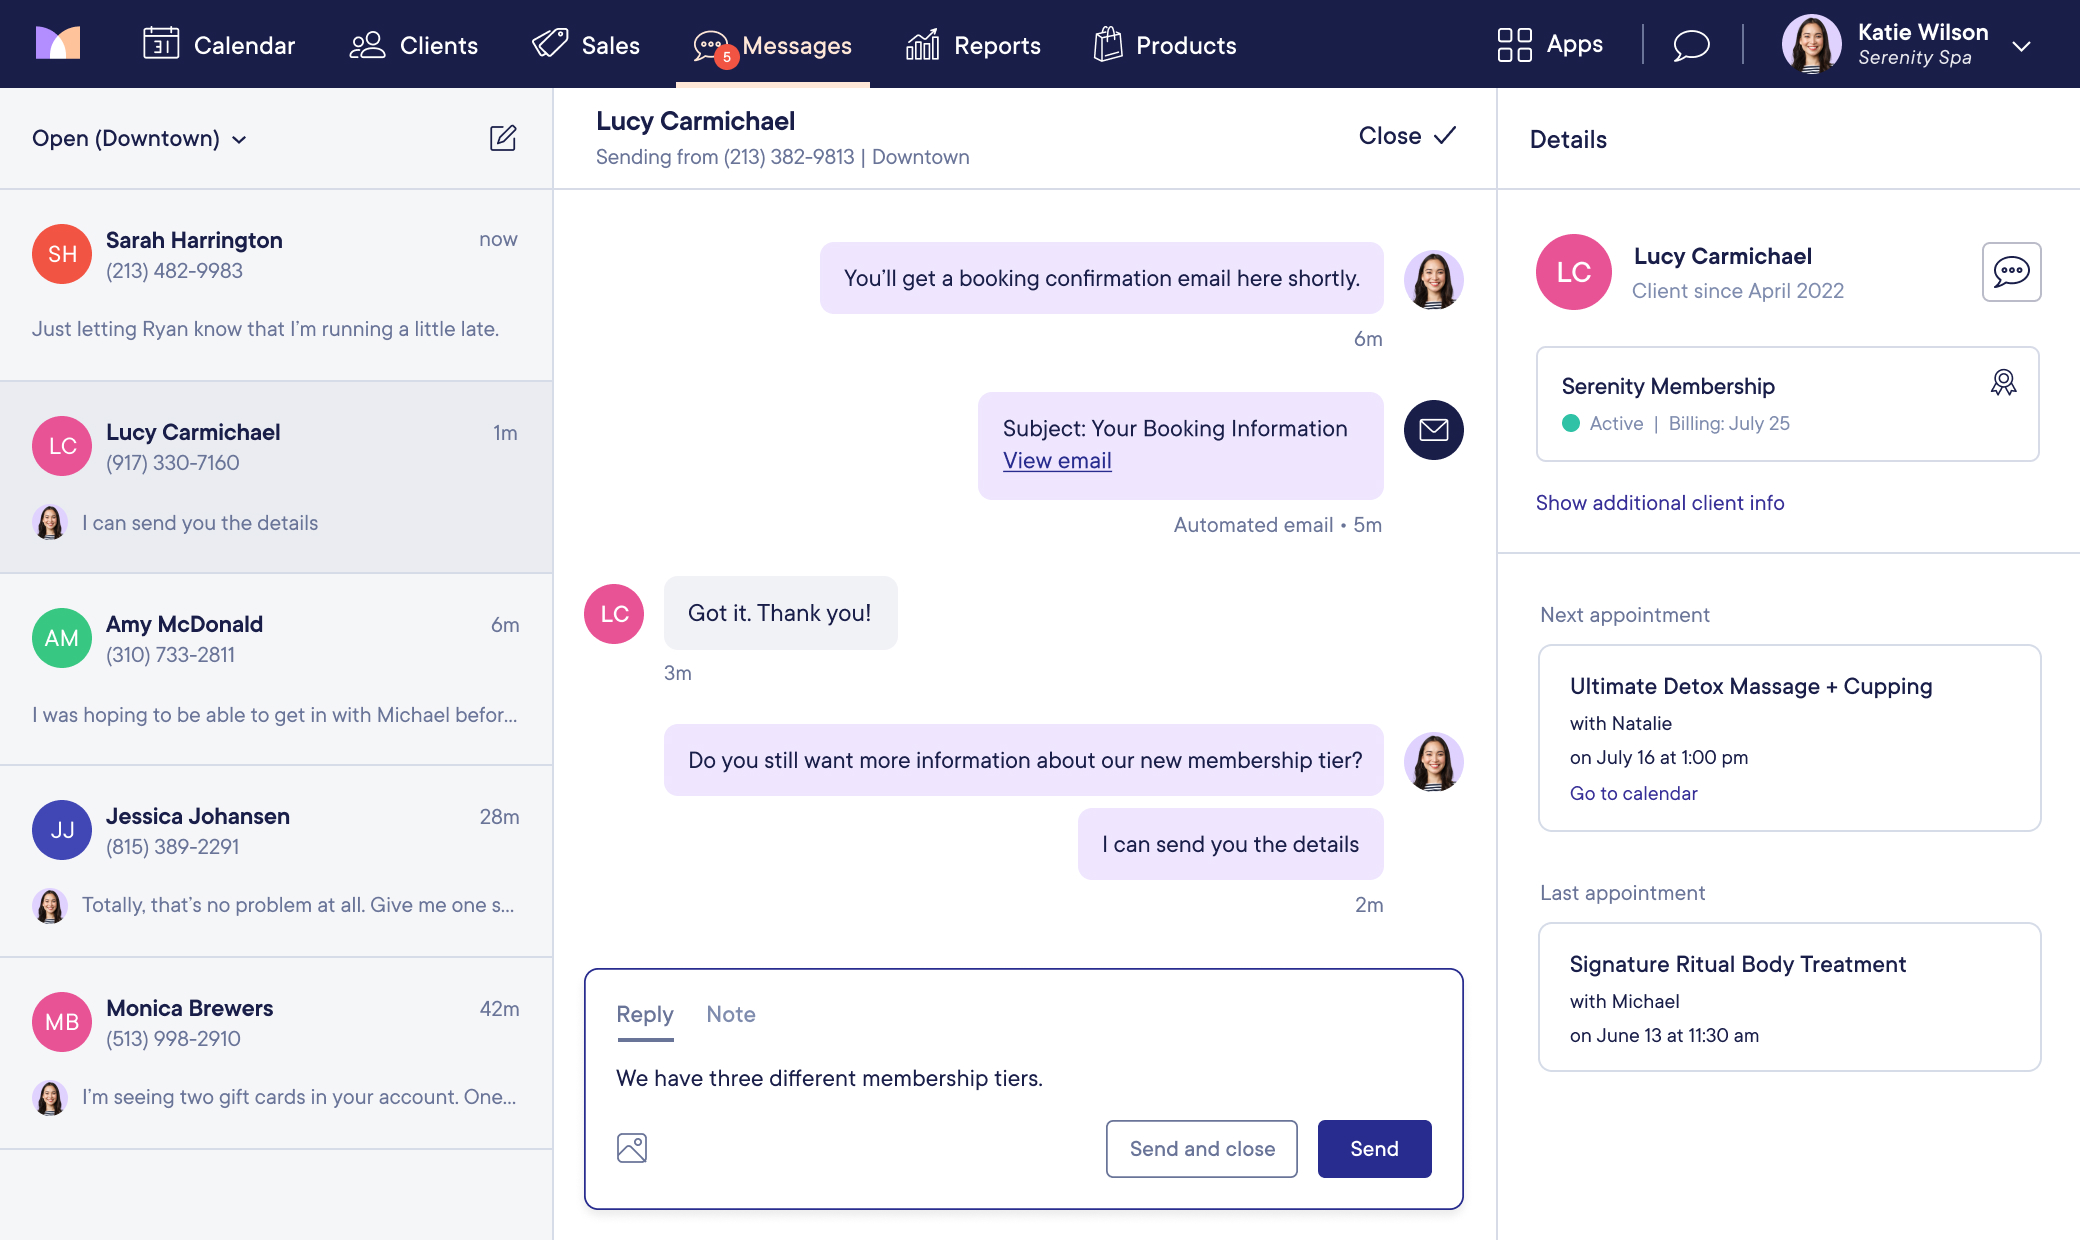The image size is (2080, 1240).
Task: Click Go to calendar under next appointment
Action: pyautogui.click(x=1633, y=793)
